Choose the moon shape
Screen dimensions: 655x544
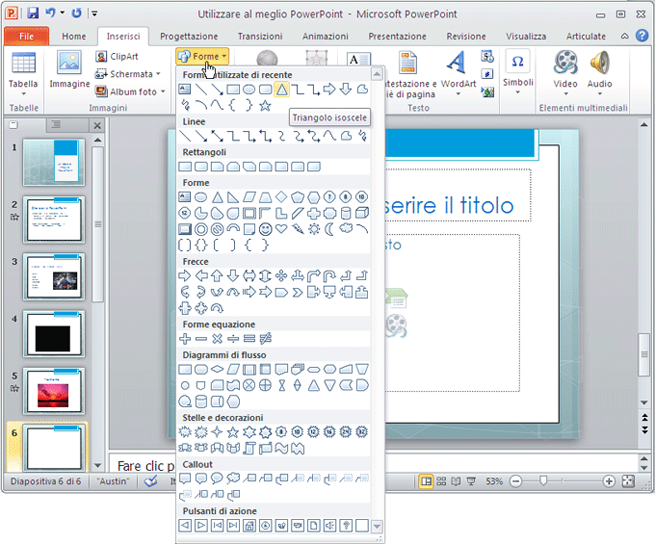click(x=330, y=229)
